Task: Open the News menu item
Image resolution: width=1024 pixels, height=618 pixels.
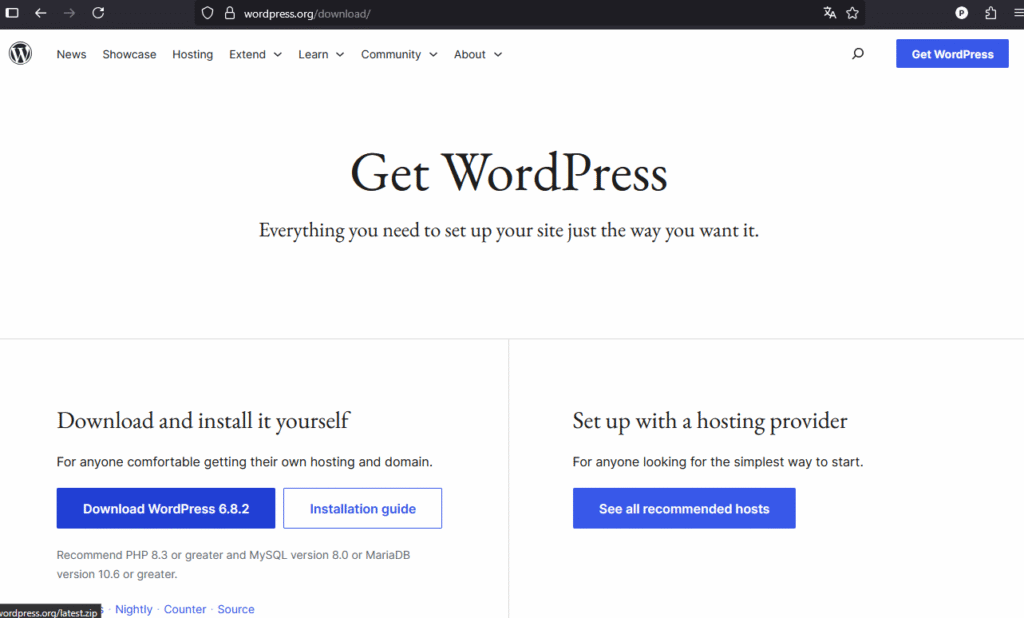Action: click(x=71, y=54)
